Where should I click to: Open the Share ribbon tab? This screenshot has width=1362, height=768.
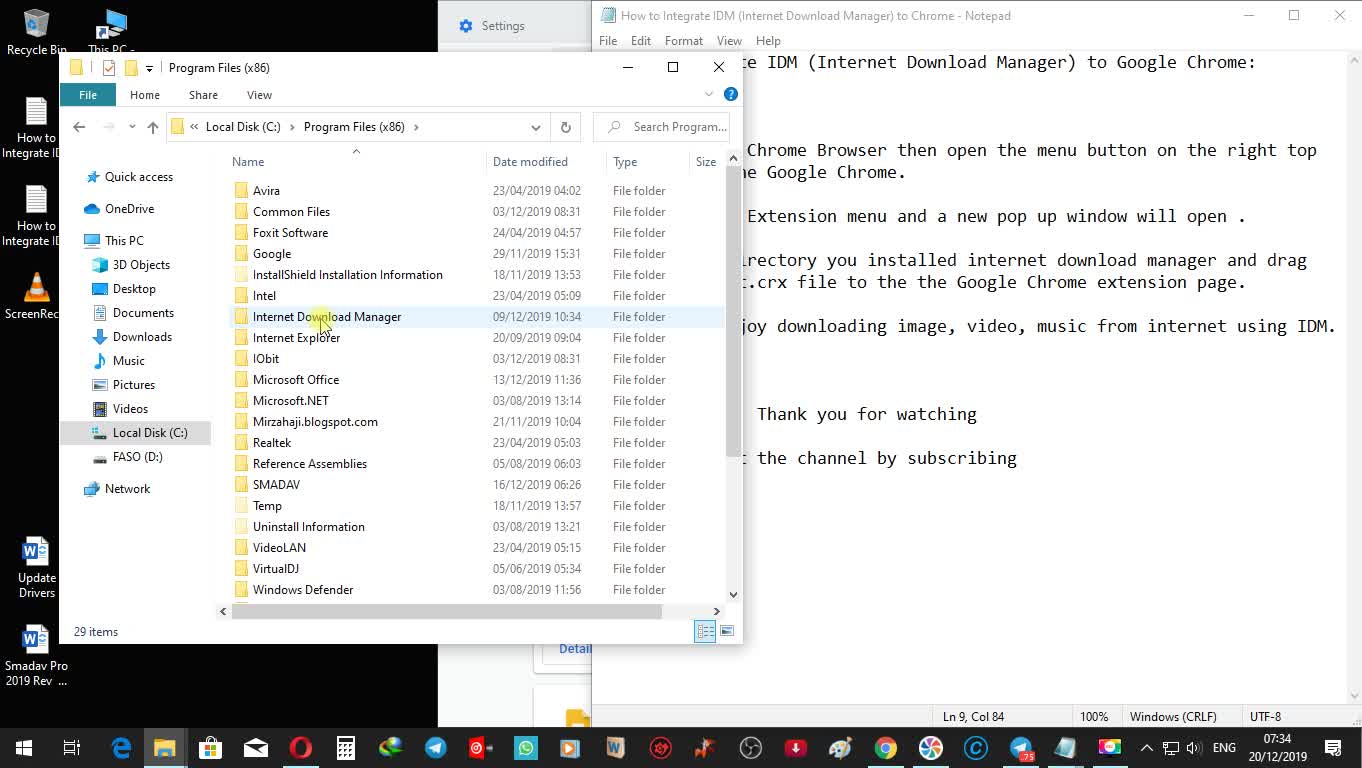coord(203,95)
